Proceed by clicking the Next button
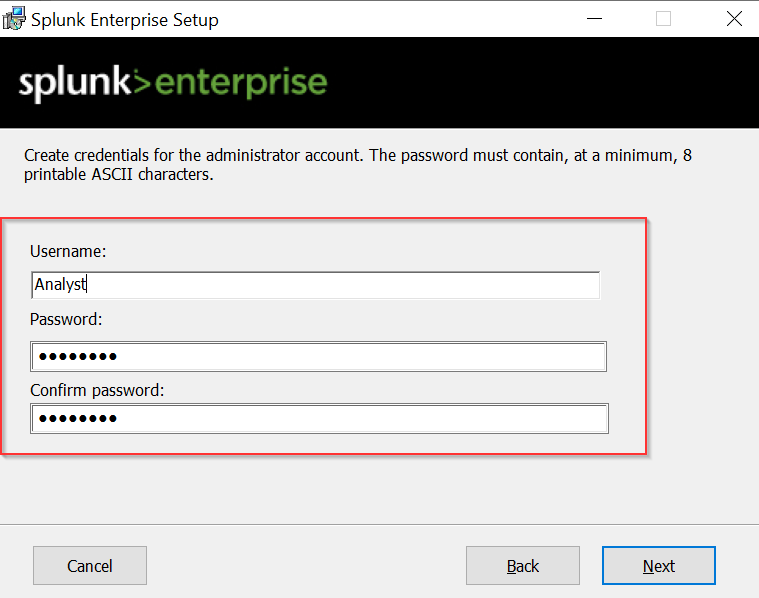 [659, 566]
